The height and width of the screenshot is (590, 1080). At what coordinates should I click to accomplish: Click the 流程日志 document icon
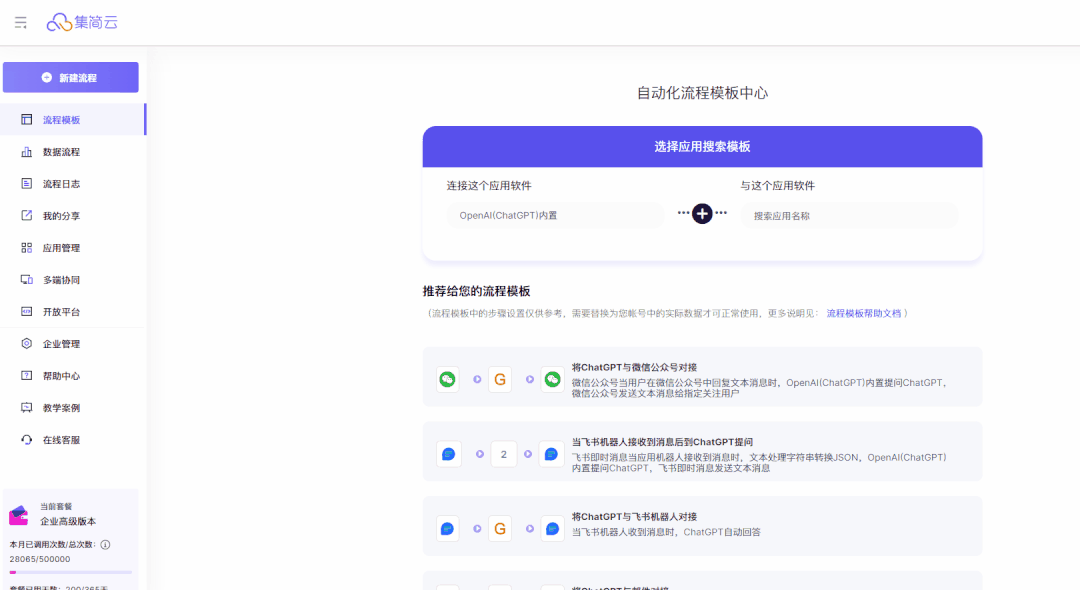[26, 183]
